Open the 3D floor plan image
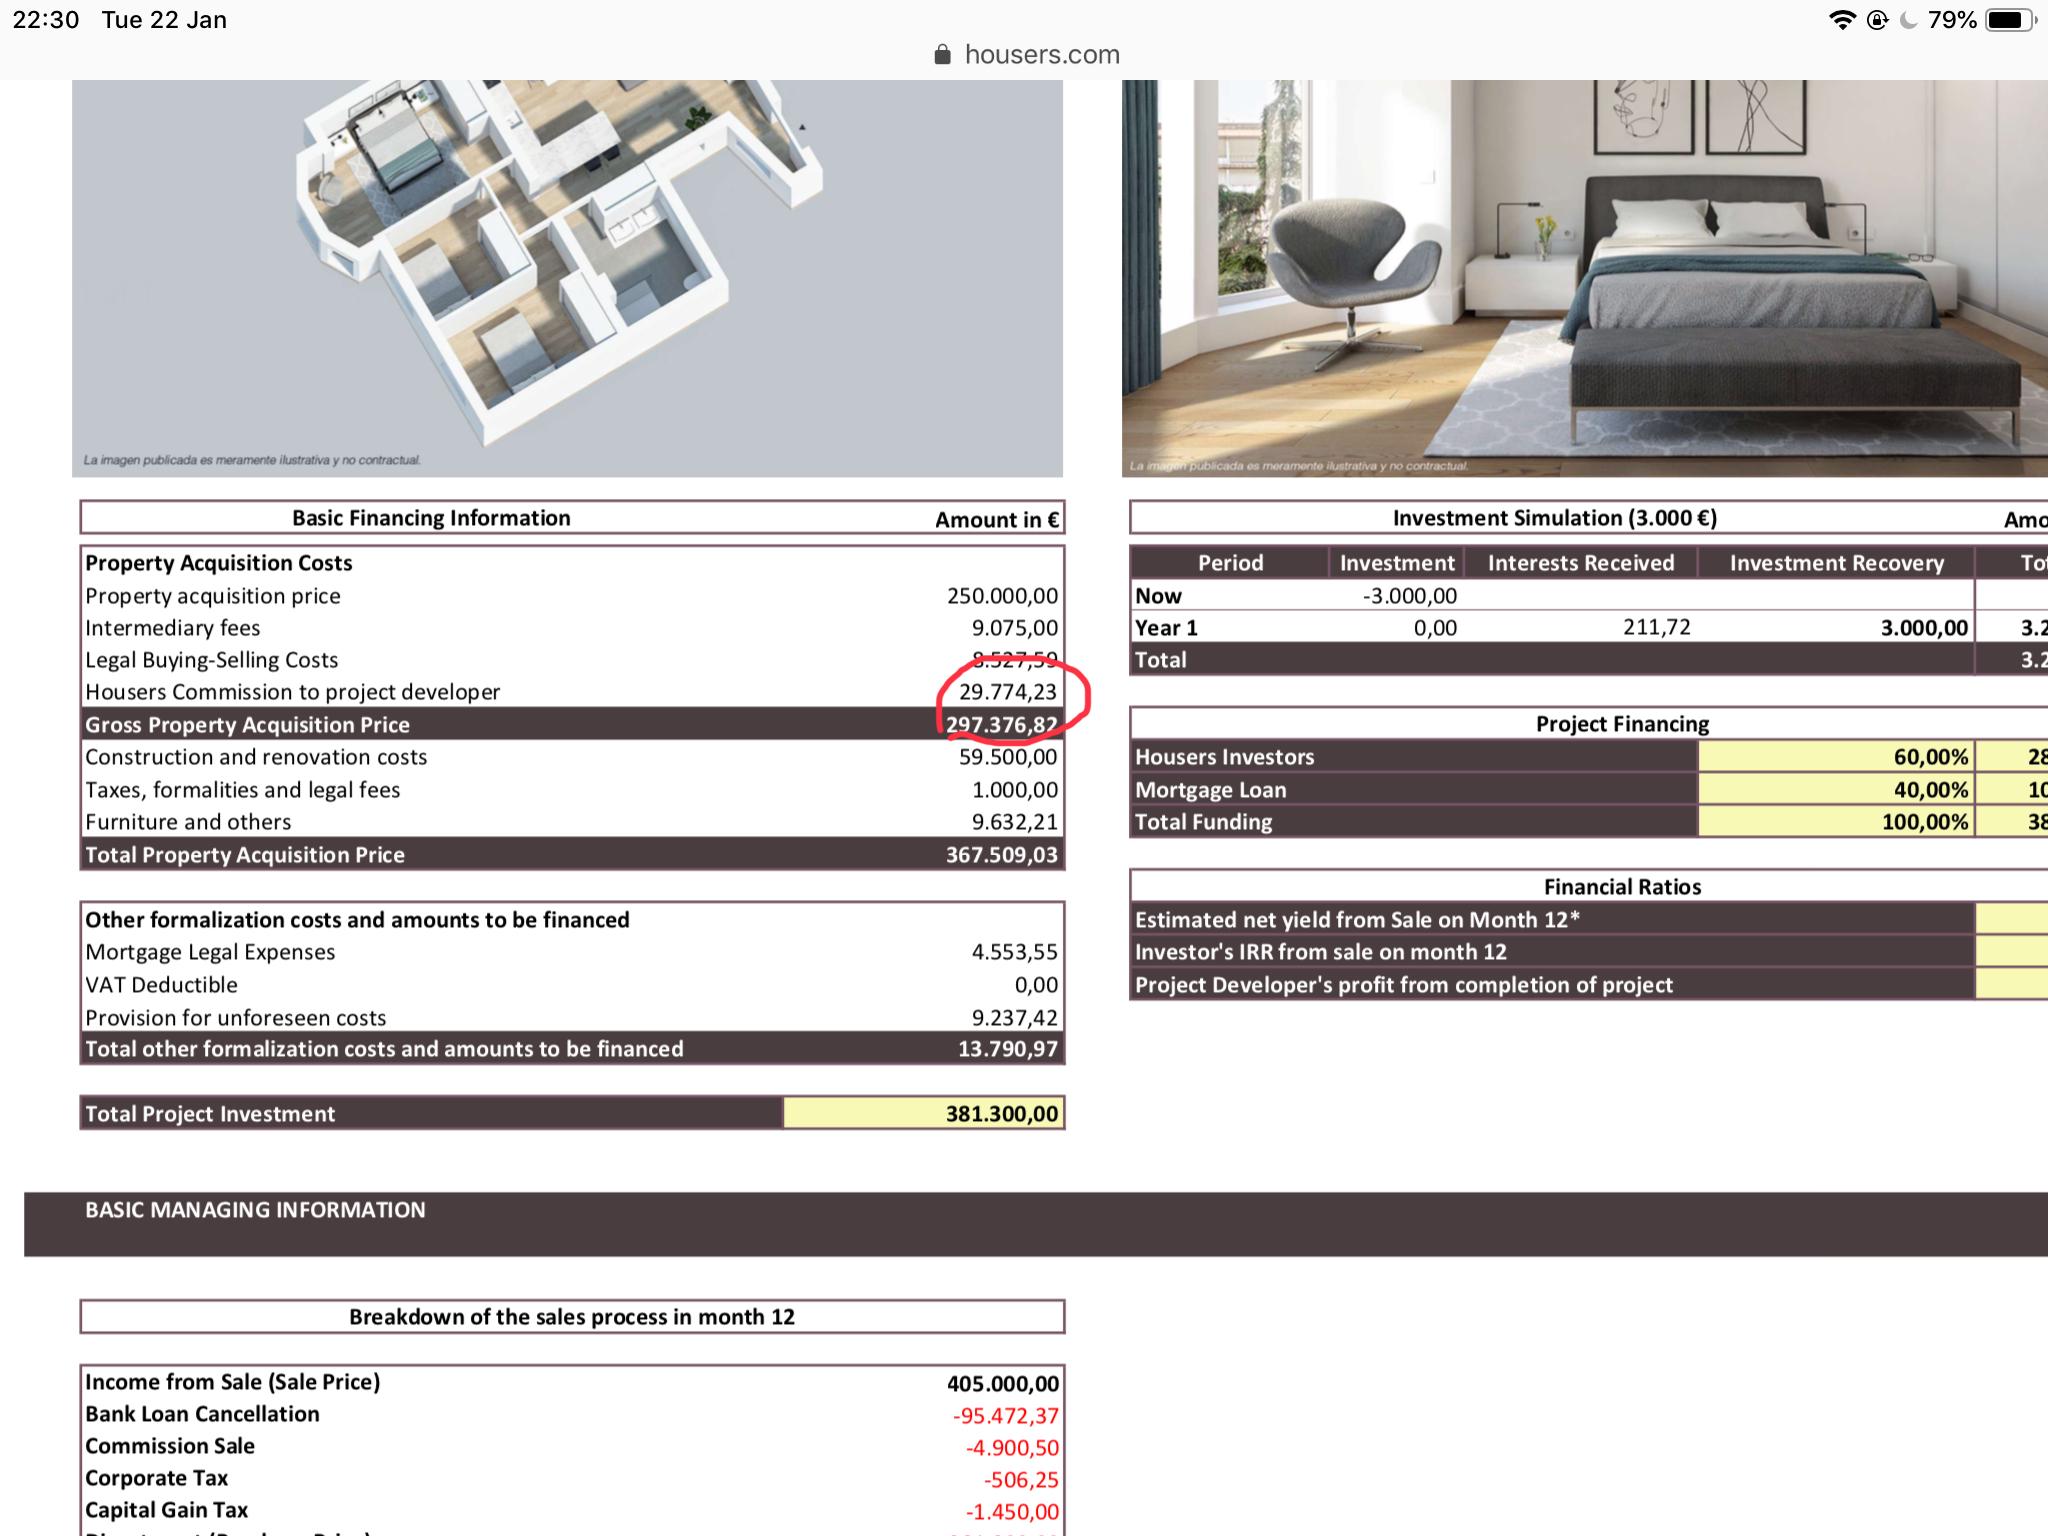Screen dimensions: 2048x1536 [x=567, y=278]
